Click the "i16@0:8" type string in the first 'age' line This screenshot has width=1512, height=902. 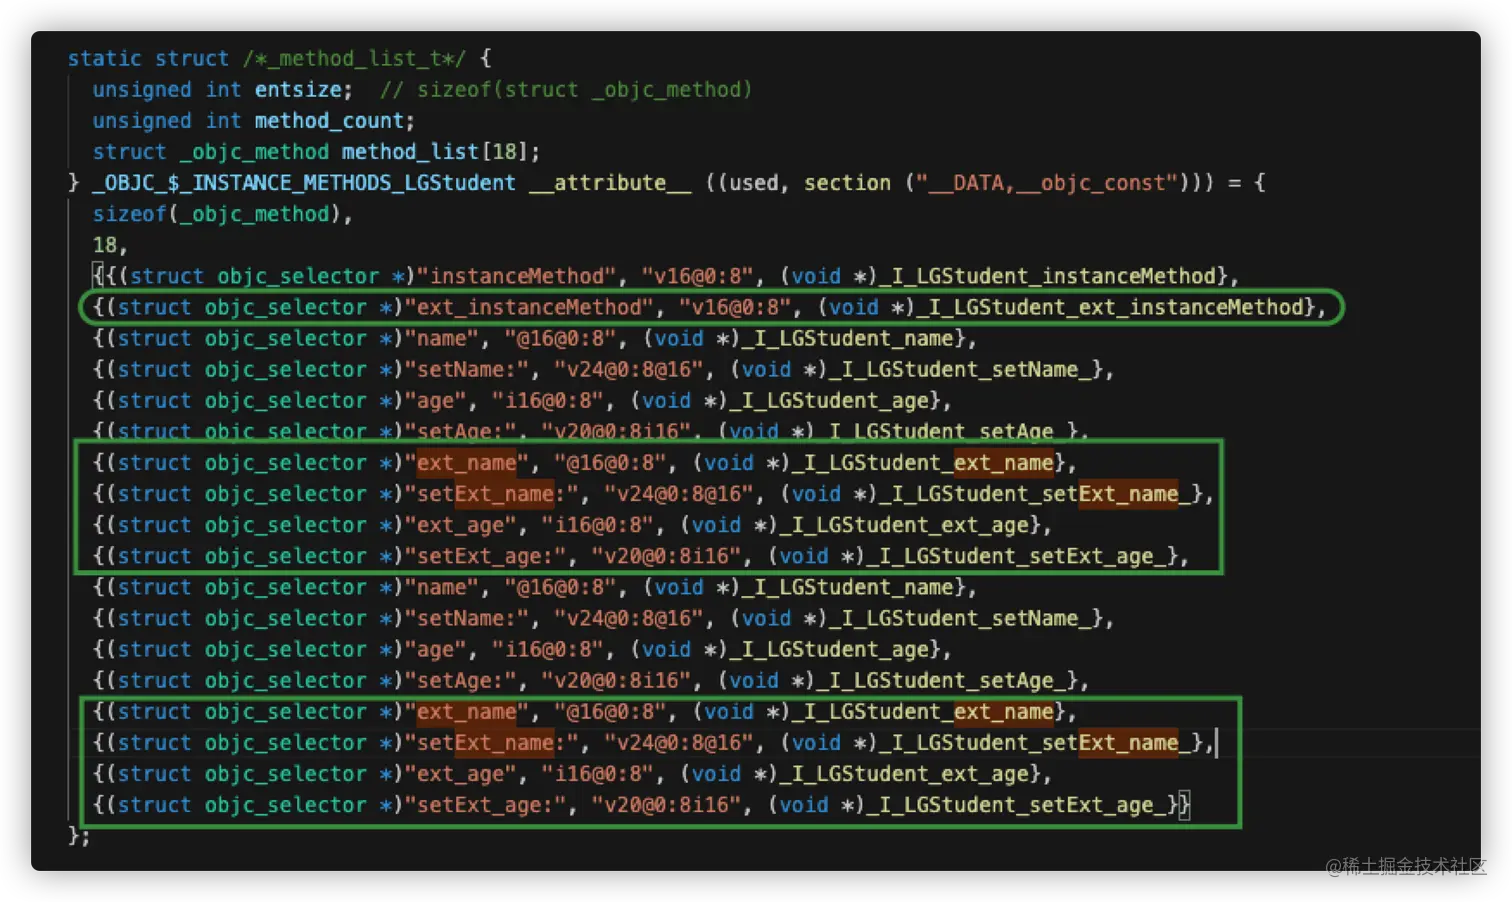(548, 400)
